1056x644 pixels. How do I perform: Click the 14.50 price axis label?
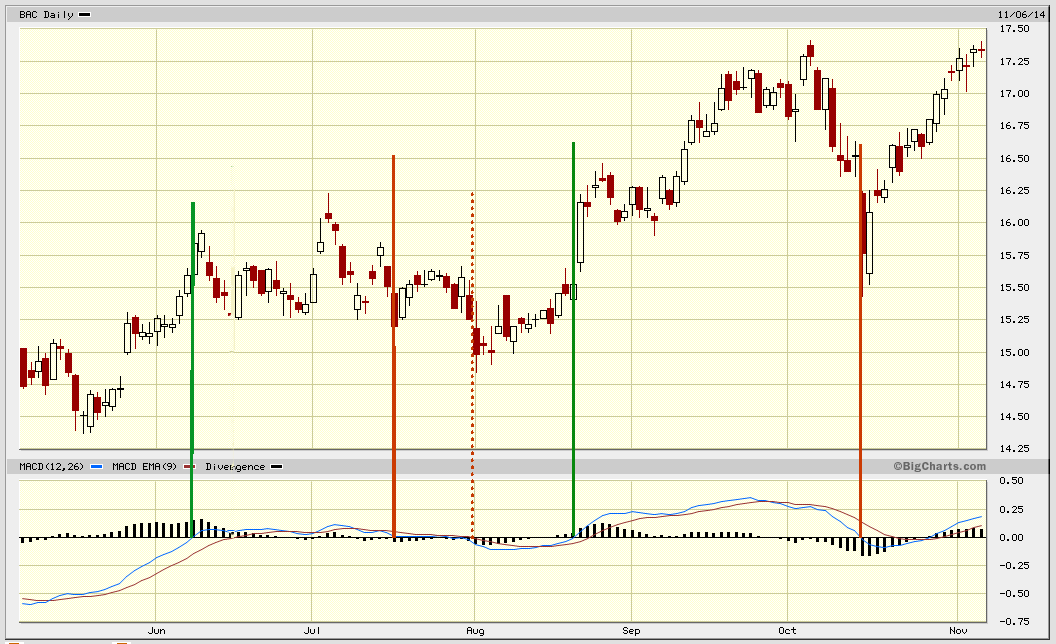[1014, 417]
